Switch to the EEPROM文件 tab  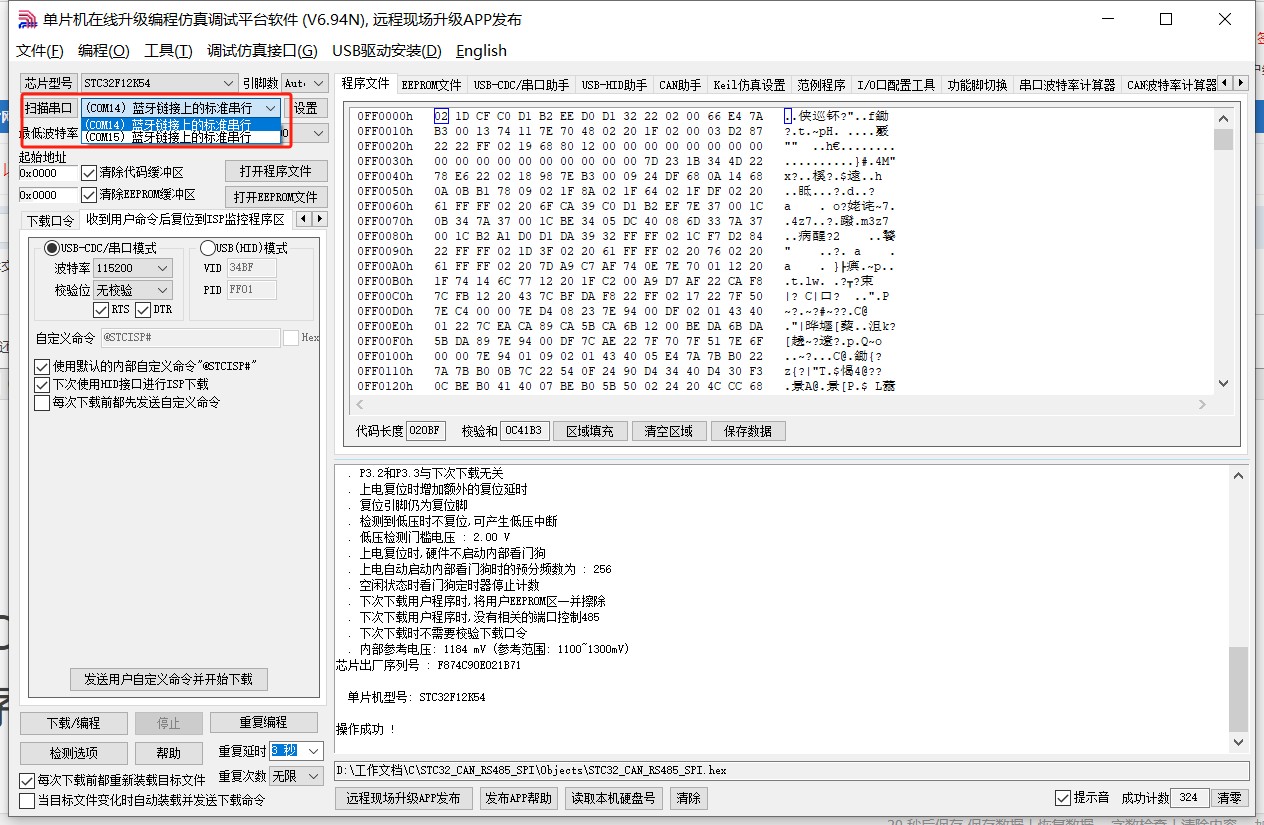click(x=431, y=85)
